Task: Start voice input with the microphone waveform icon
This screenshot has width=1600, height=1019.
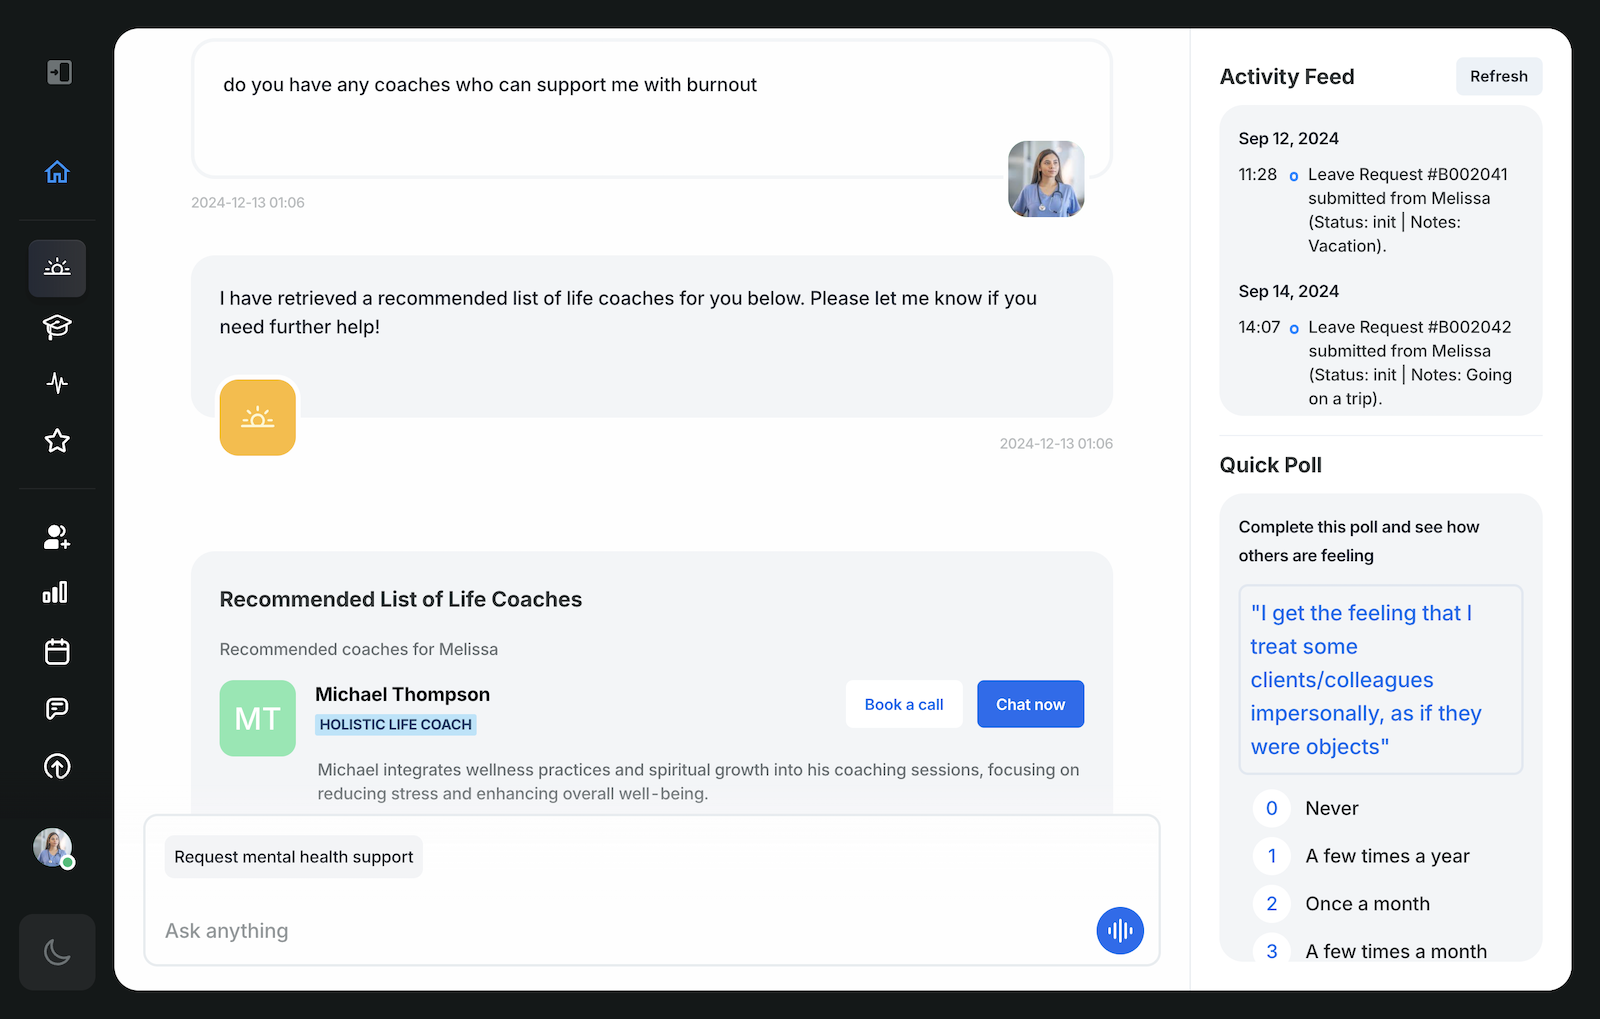Action: [1120, 930]
